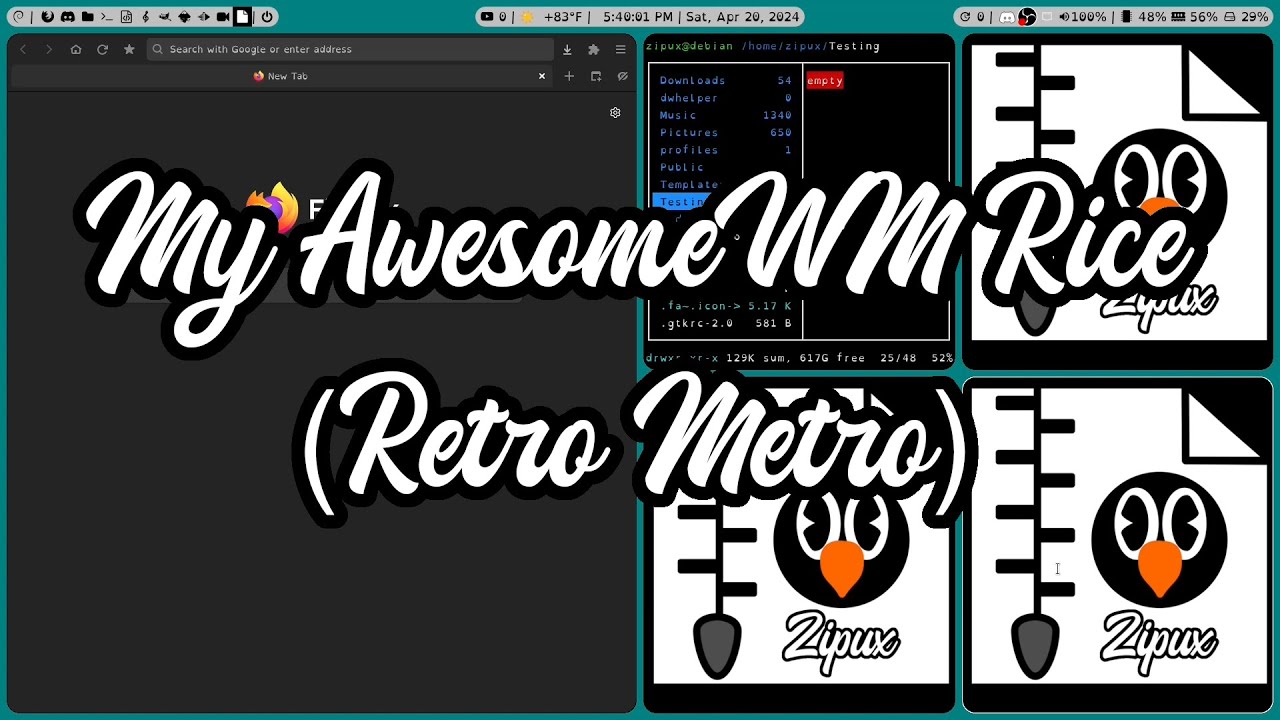Select profiles folder in terminal file manager

(725, 150)
